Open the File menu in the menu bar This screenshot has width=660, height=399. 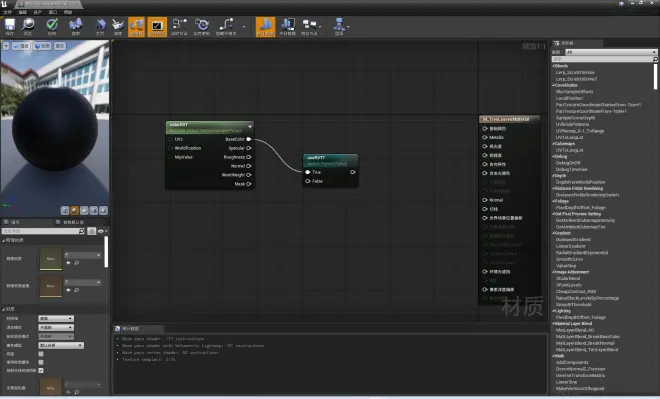[x=8, y=13]
